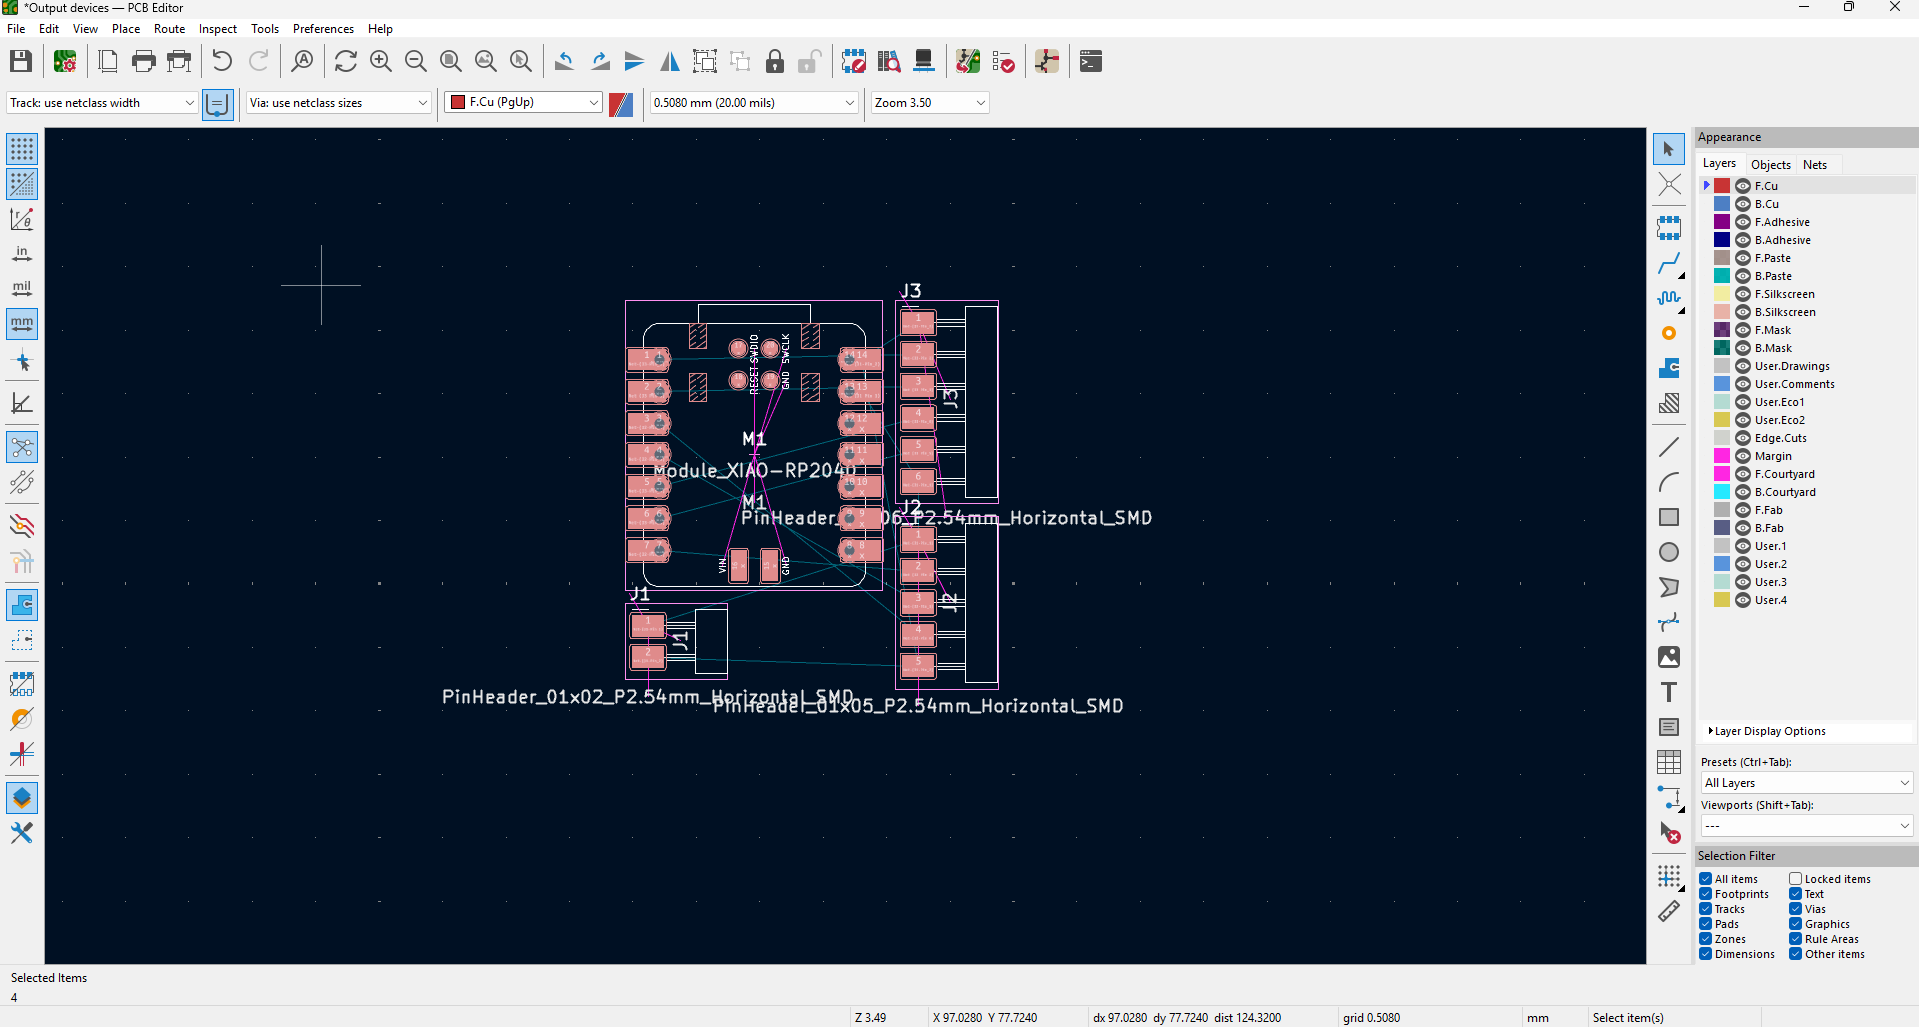The image size is (1919, 1027).
Task: Undo last edit
Action: 222,62
